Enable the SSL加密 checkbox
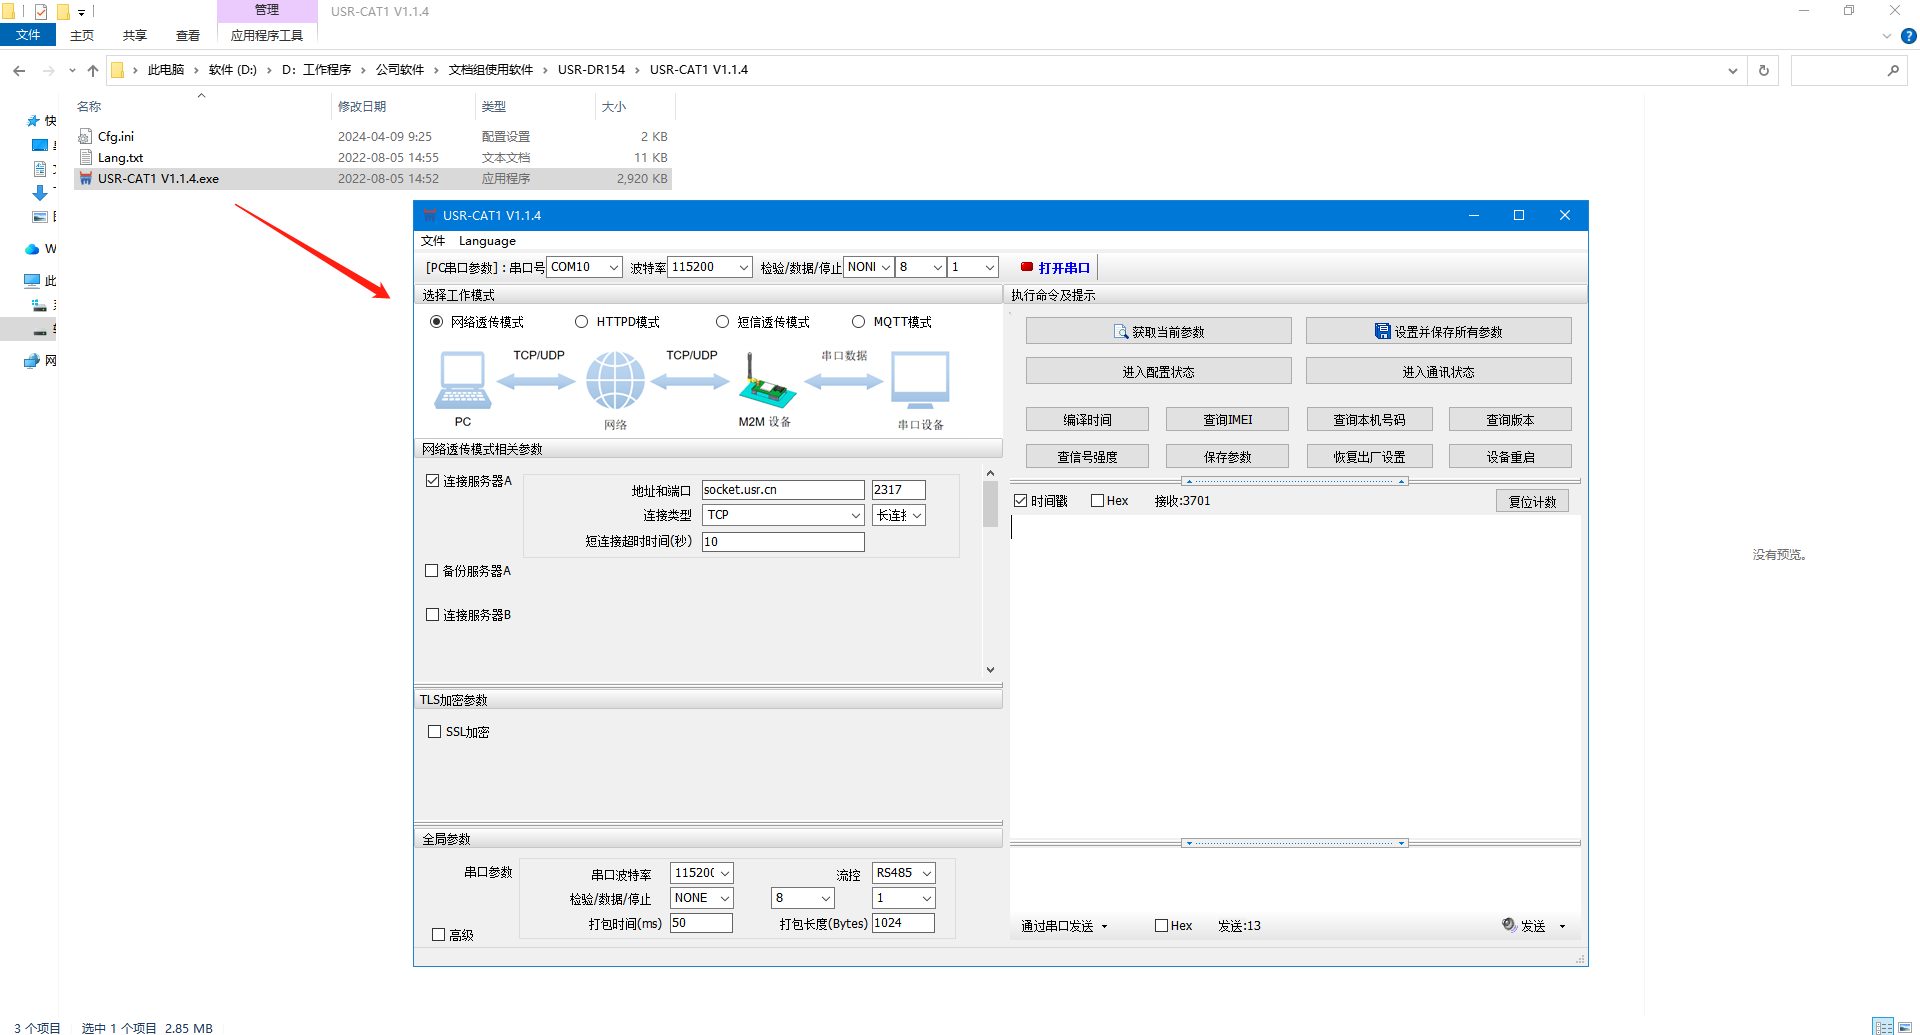 click(434, 732)
